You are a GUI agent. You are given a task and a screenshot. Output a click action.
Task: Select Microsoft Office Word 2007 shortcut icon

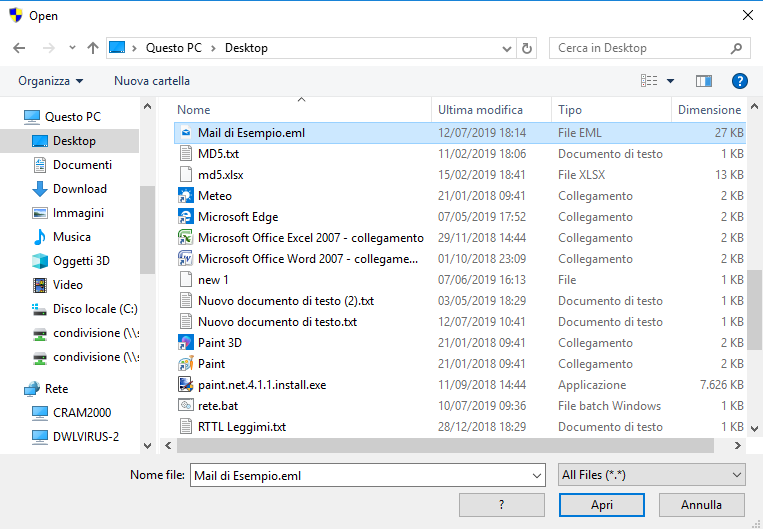click(x=185, y=258)
